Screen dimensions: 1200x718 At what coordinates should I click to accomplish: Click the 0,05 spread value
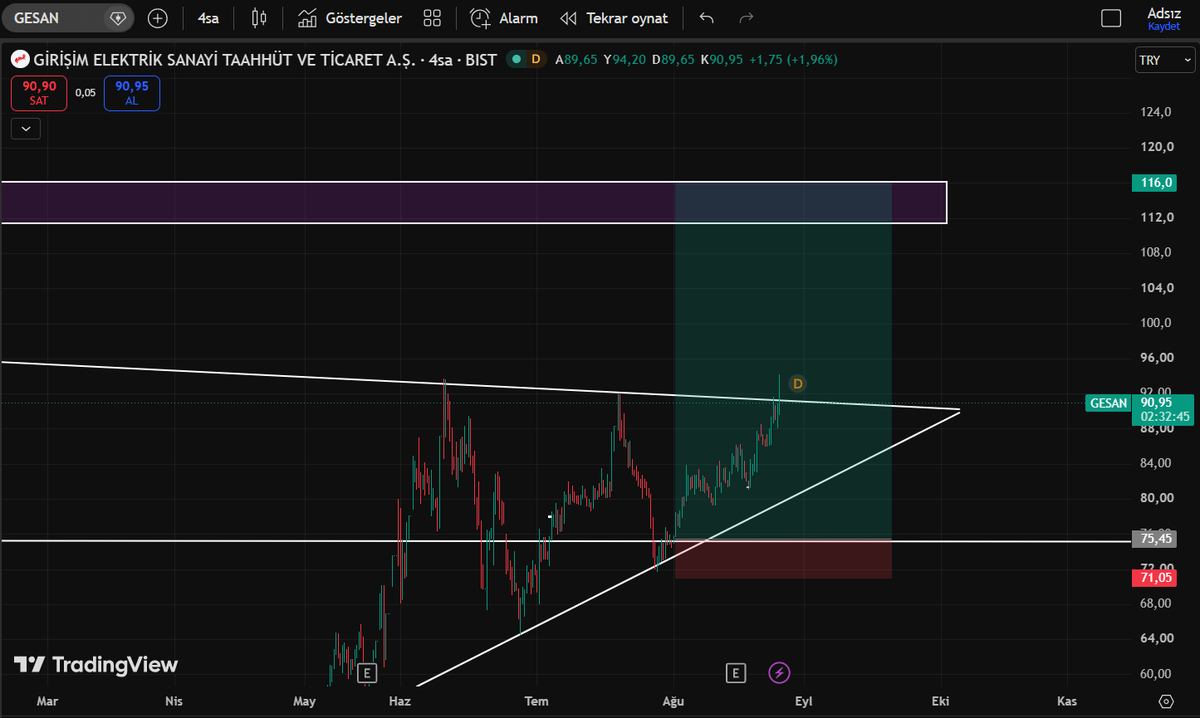point(86,93)
